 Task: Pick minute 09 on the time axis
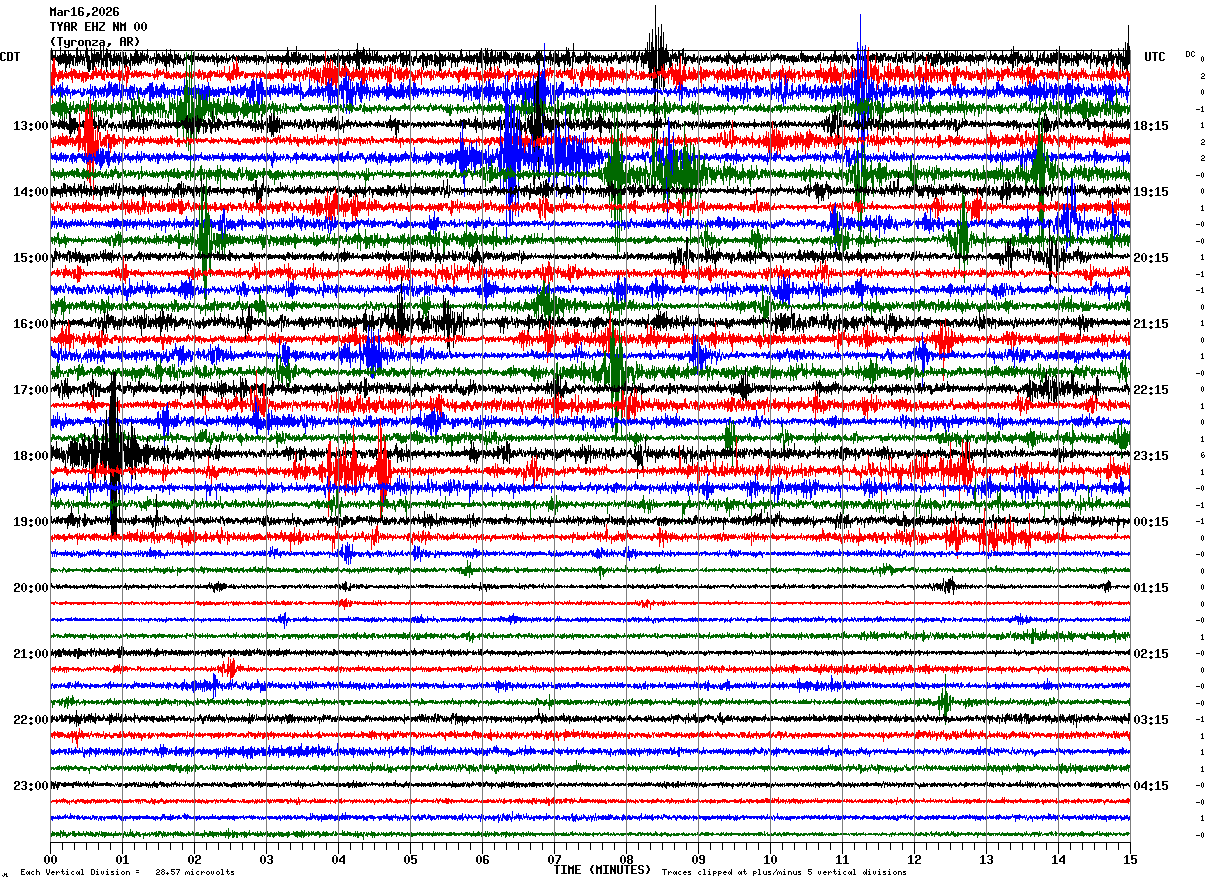(698, 859)
